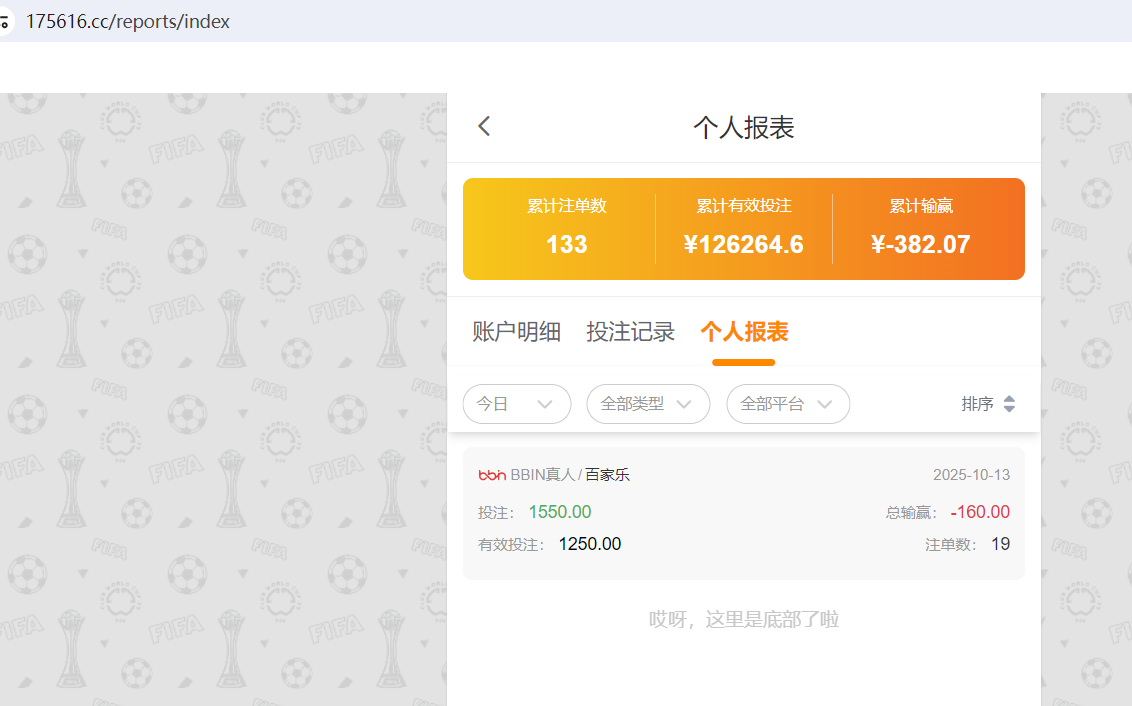1132x706 pixels.
Task: Open the 全部类型 type dropdown
Action: [x=648, y=403]
